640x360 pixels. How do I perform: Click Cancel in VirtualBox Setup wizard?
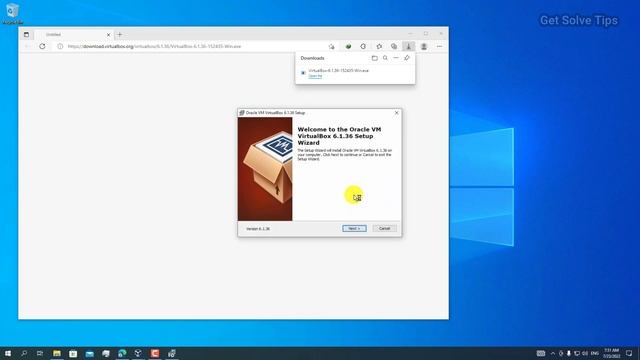point(384,229)
